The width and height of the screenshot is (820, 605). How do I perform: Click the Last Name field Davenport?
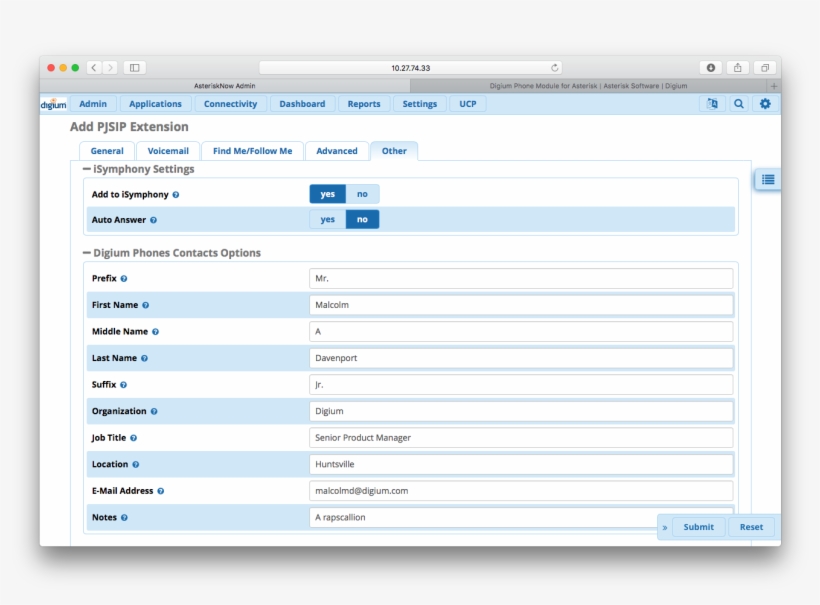[x=521, y=358]
